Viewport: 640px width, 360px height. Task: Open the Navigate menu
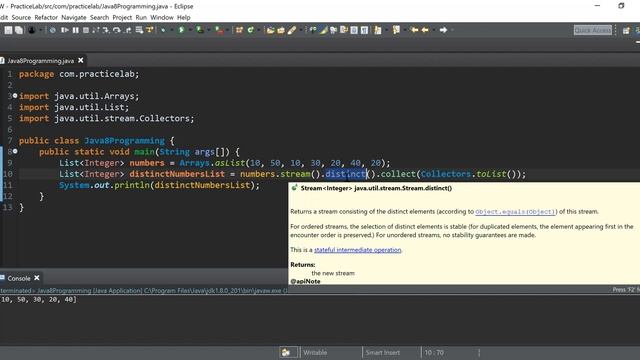click(74, 18)
